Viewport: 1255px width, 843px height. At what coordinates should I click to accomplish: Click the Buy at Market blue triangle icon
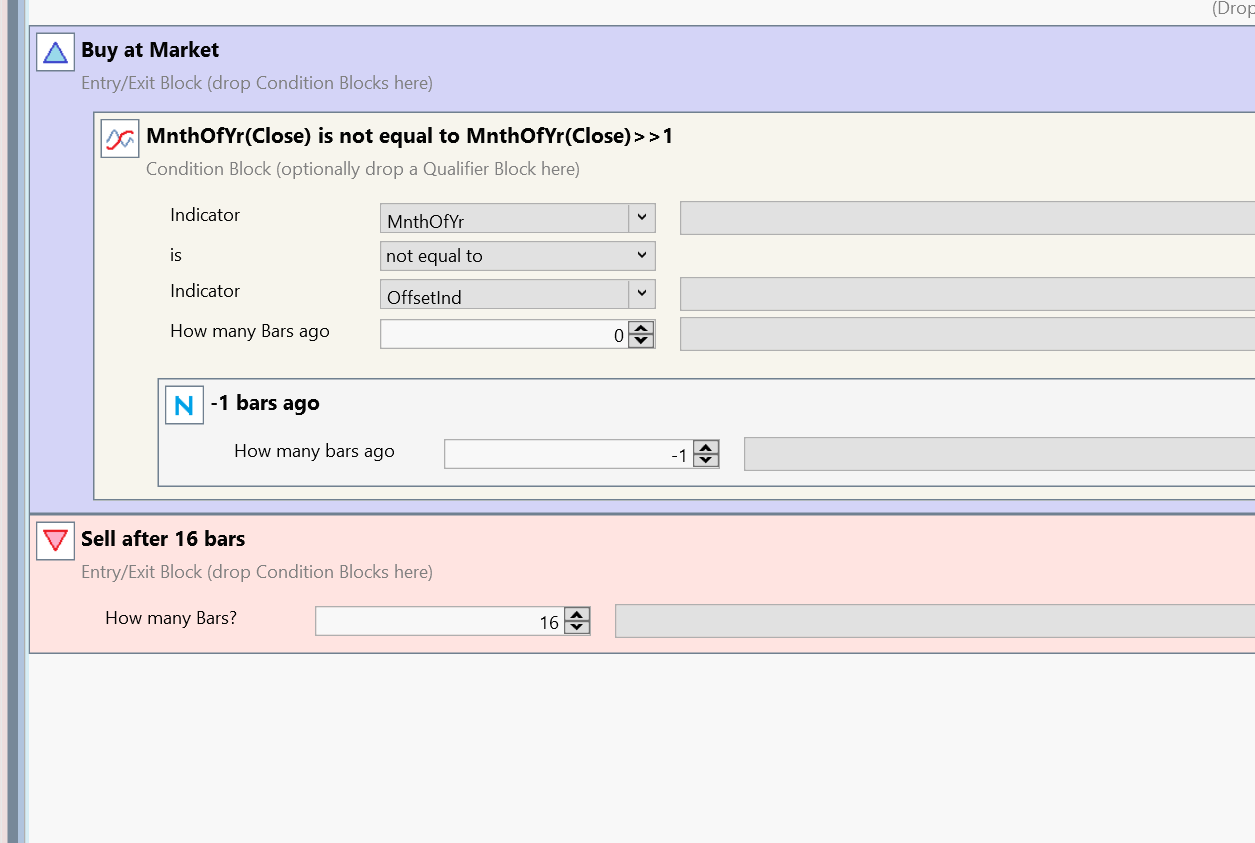(55, 52)
